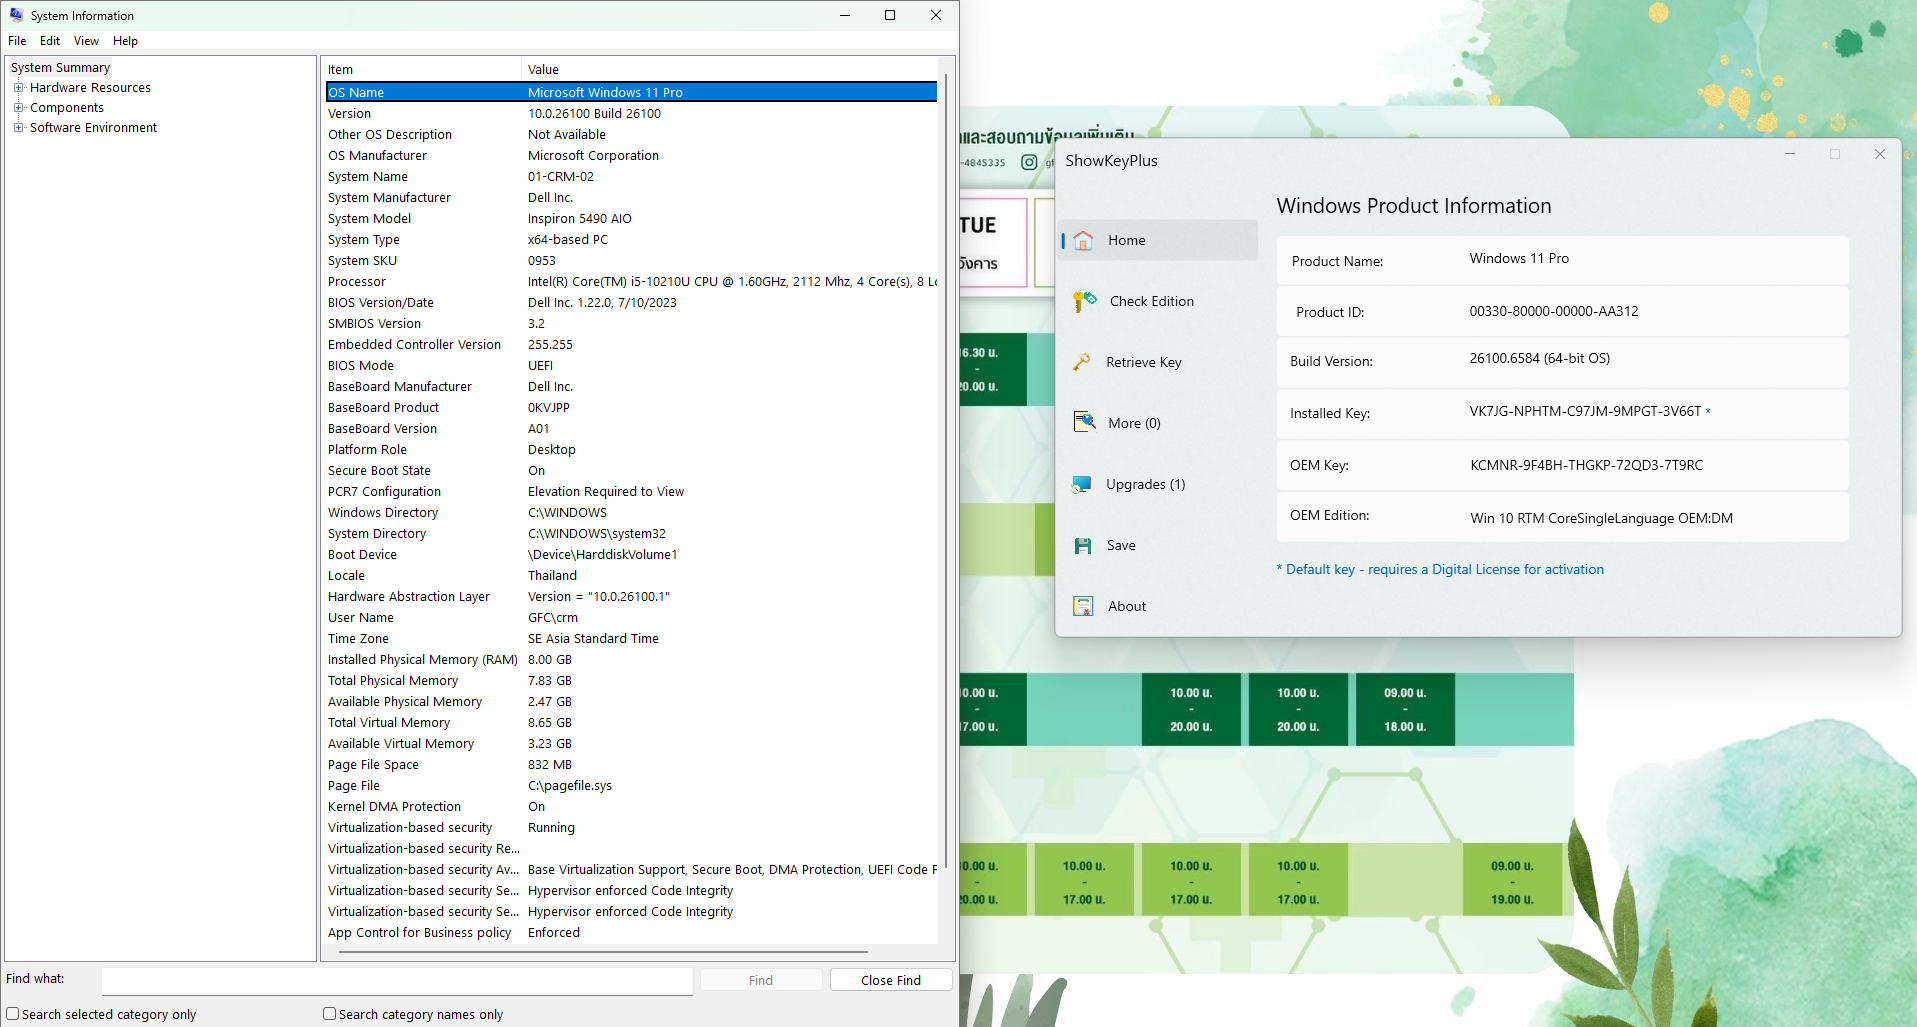The image size is (1917, 1027).
Task: Click the Home icon in ShowKeyPlus sidebar
Action: (1083, 241)
